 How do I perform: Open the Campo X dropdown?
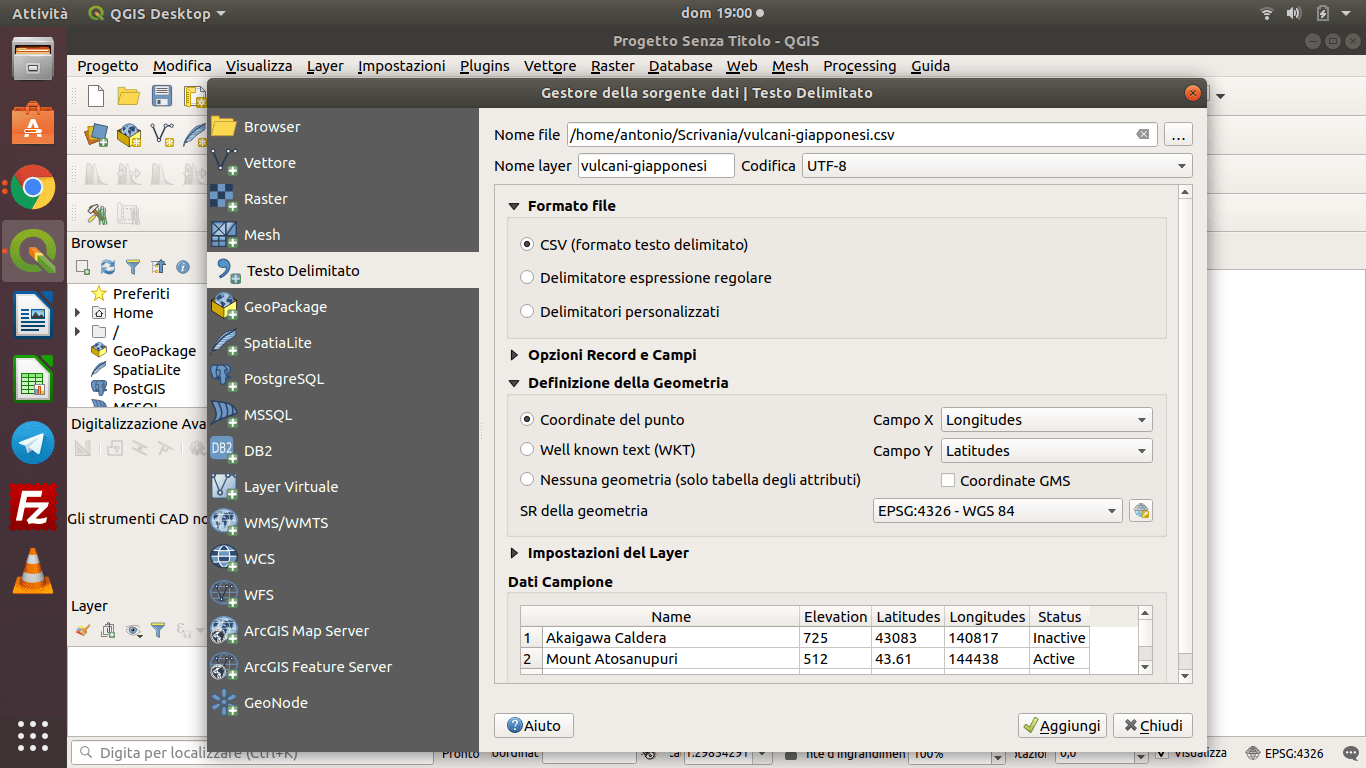pyautogui.click(x=1046, y=420)
